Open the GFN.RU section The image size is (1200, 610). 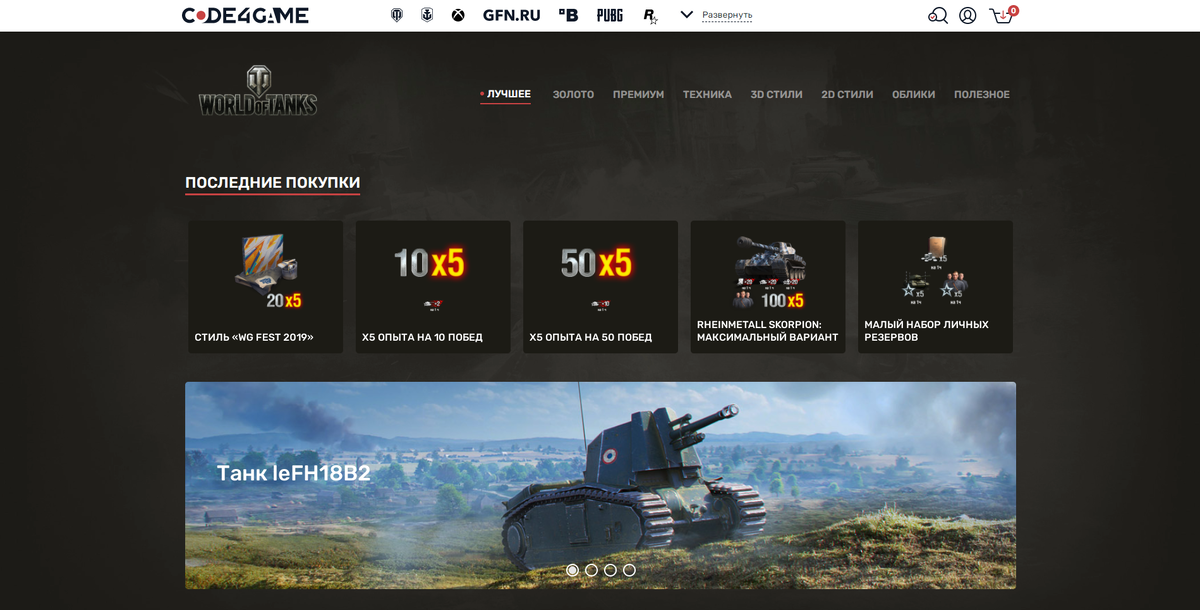pos(511,15)
